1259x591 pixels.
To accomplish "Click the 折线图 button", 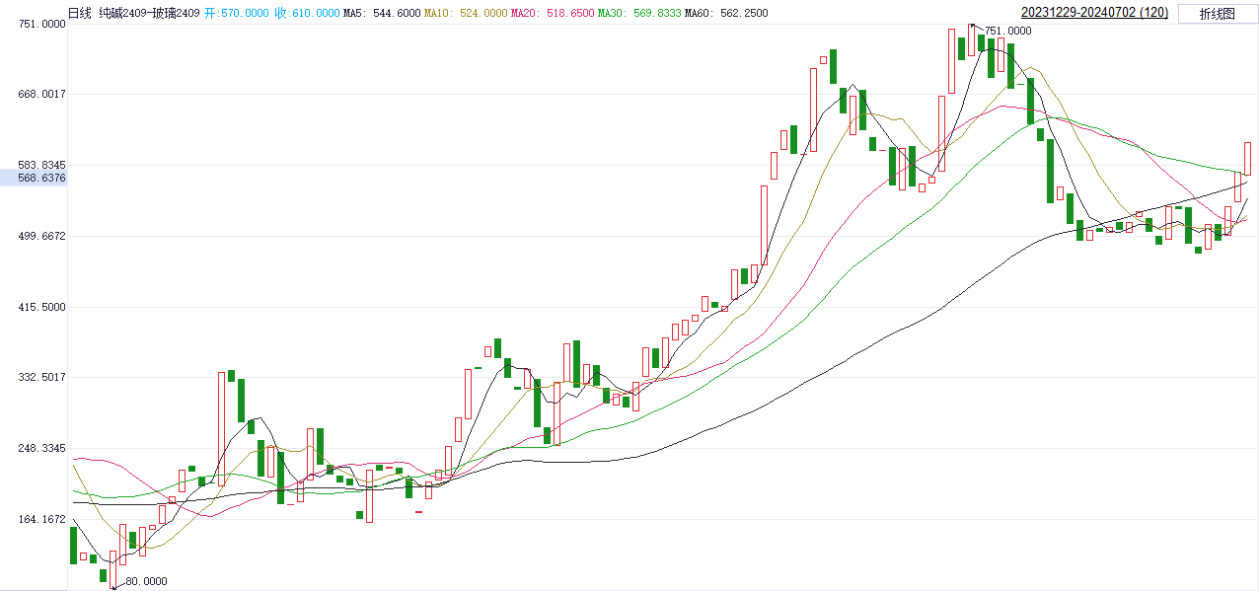I will click(x=1216, y=13).
